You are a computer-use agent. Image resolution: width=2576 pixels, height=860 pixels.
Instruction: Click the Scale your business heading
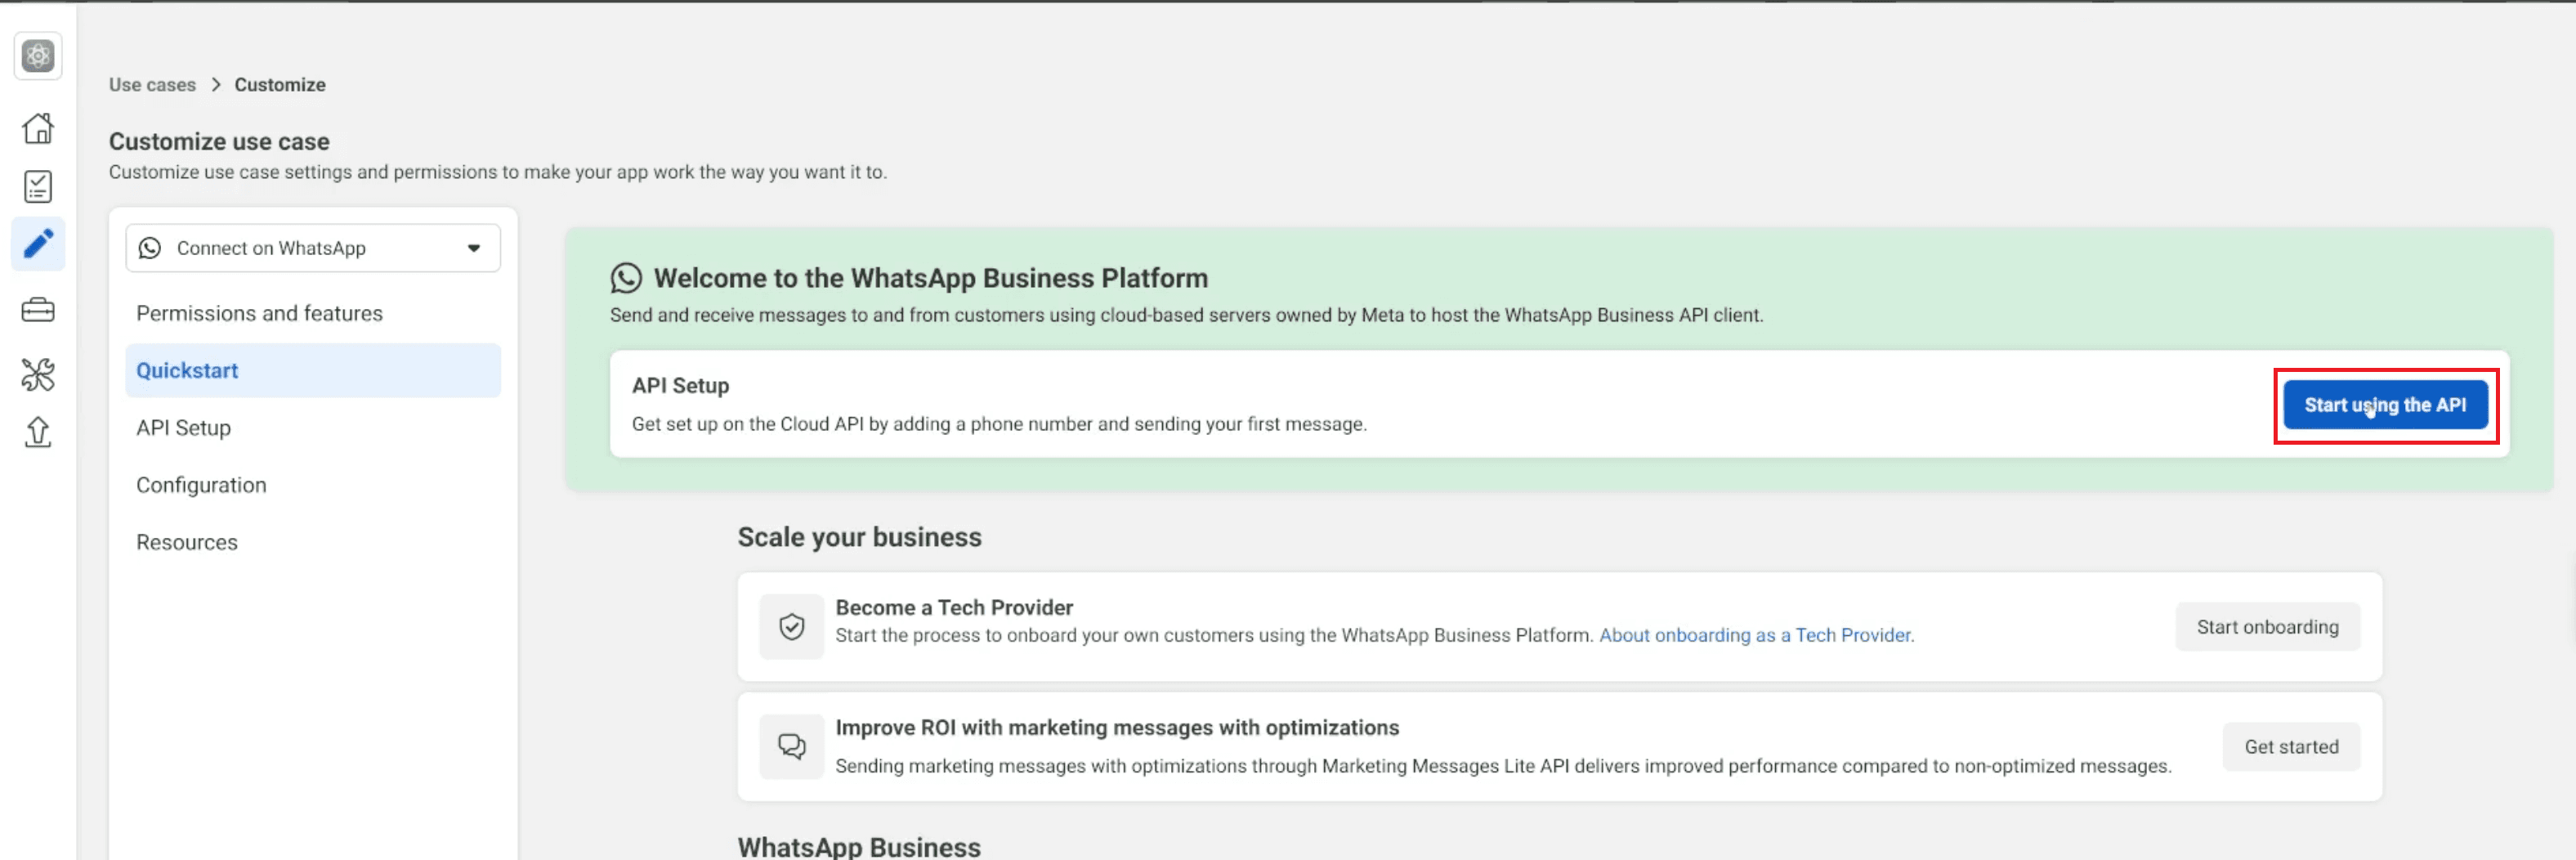click(x=860, y=537)
